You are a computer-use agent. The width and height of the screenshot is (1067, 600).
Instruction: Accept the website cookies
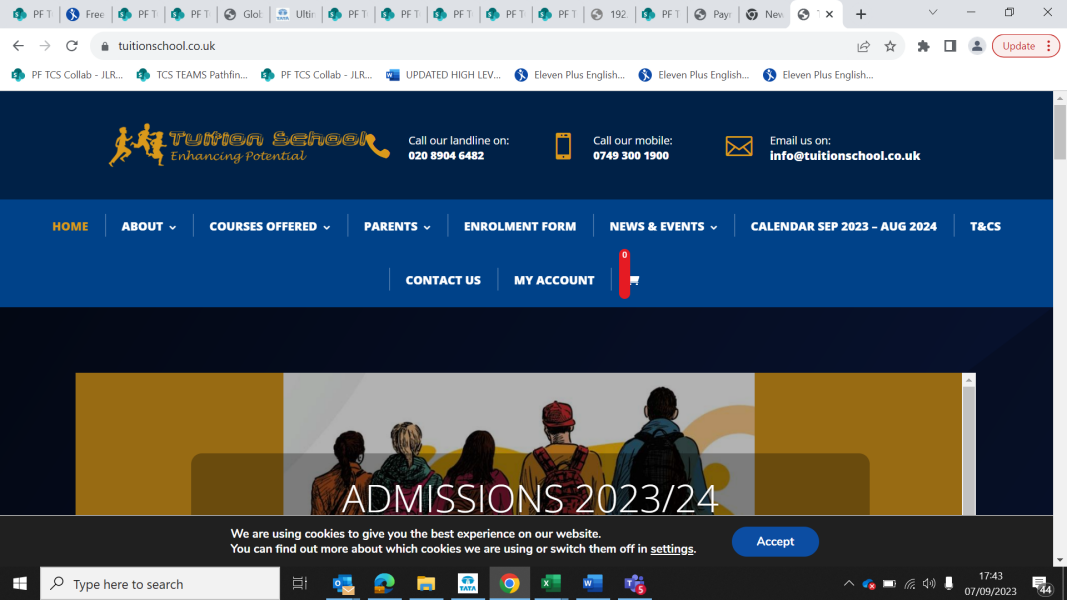click(x=775, y=541)
